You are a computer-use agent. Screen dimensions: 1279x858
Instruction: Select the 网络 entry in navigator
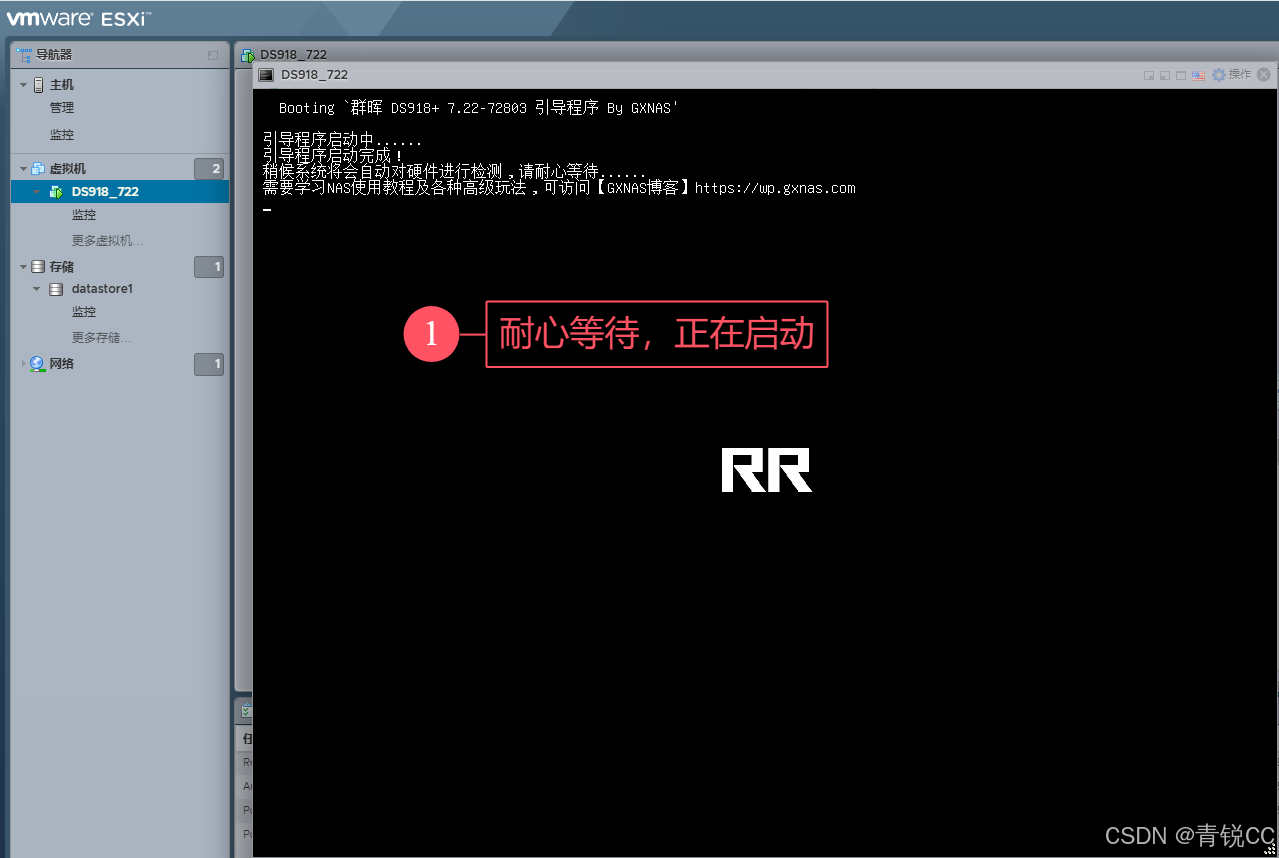click(x=62, y=364)
